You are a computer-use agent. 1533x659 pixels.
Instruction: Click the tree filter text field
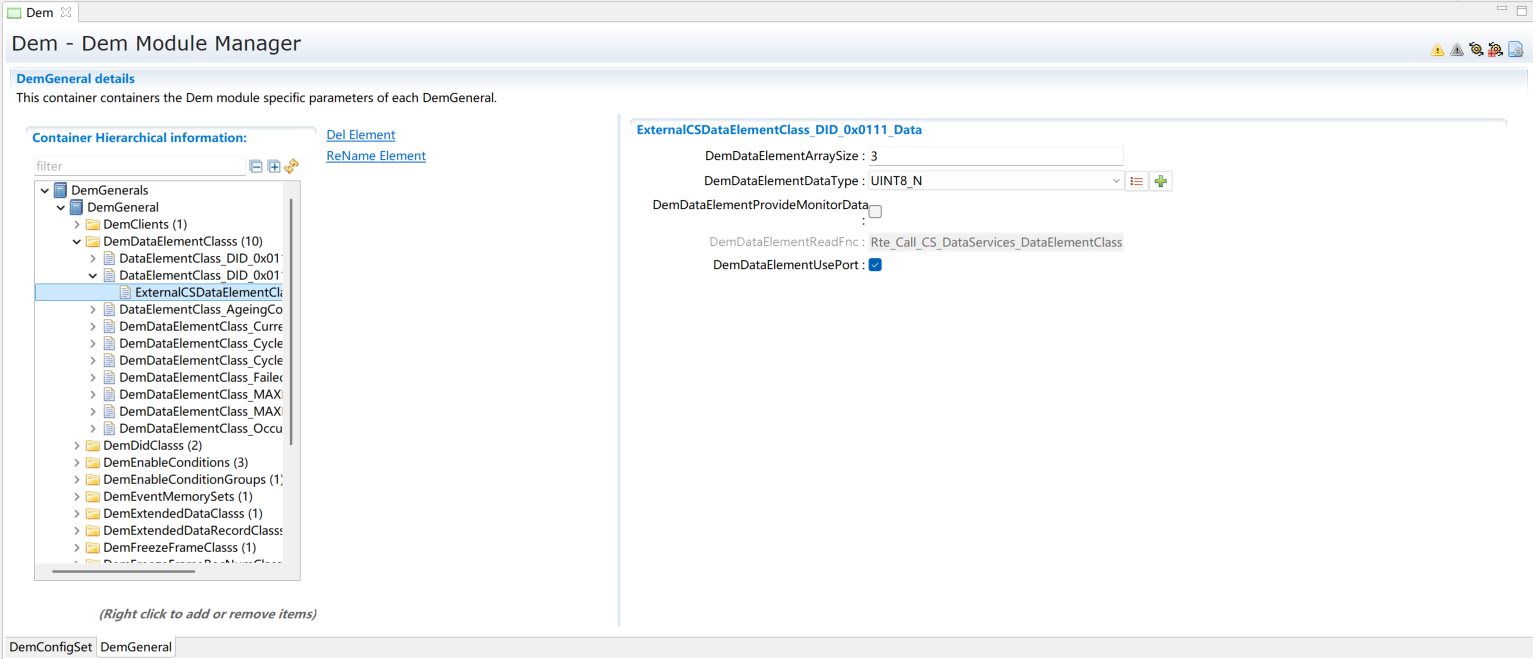(139, 167)
